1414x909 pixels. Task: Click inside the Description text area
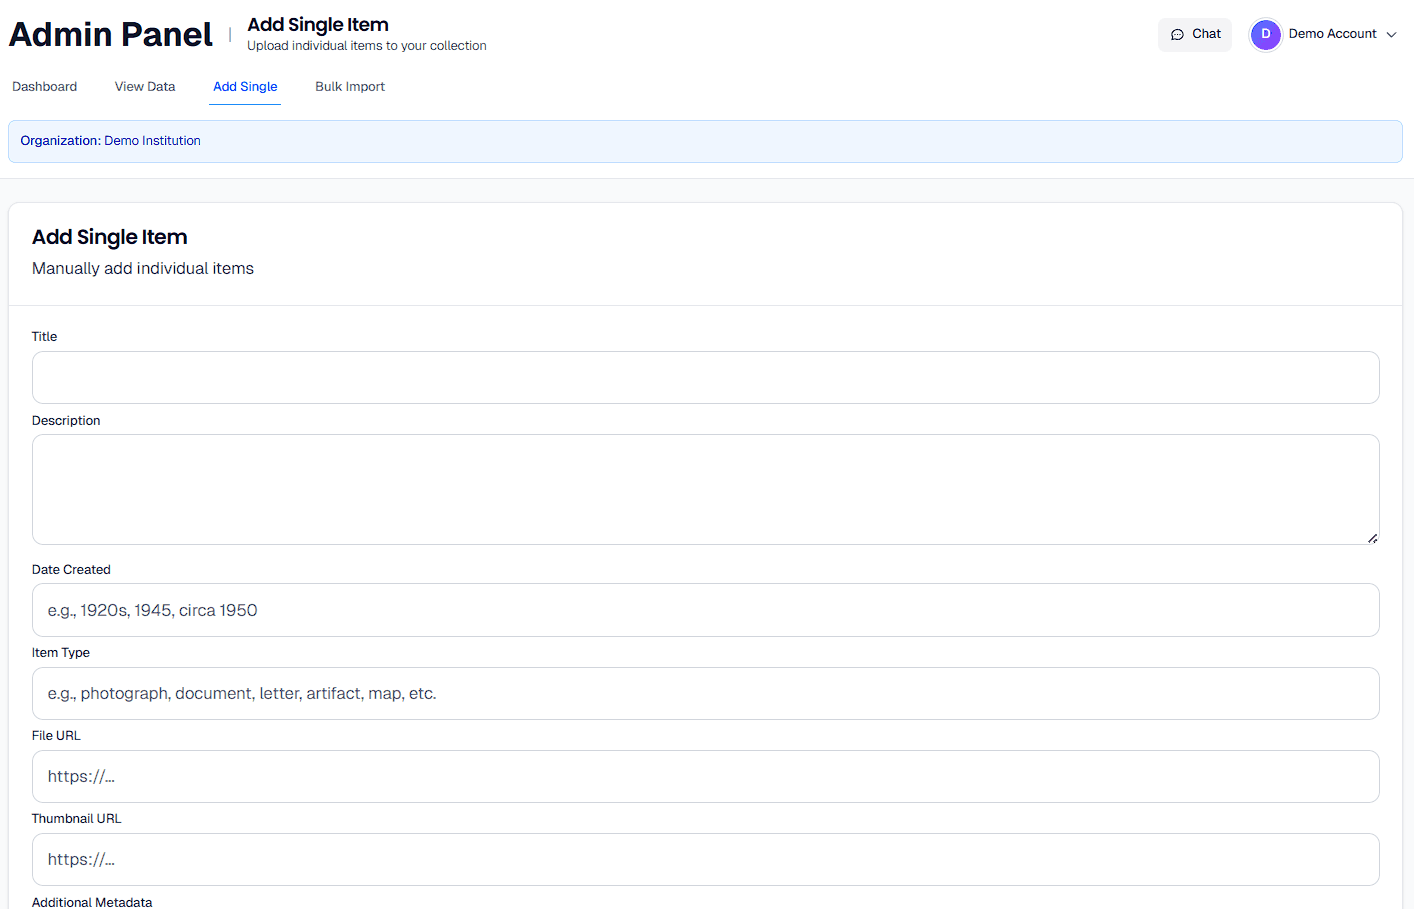[x=705, y=489]
